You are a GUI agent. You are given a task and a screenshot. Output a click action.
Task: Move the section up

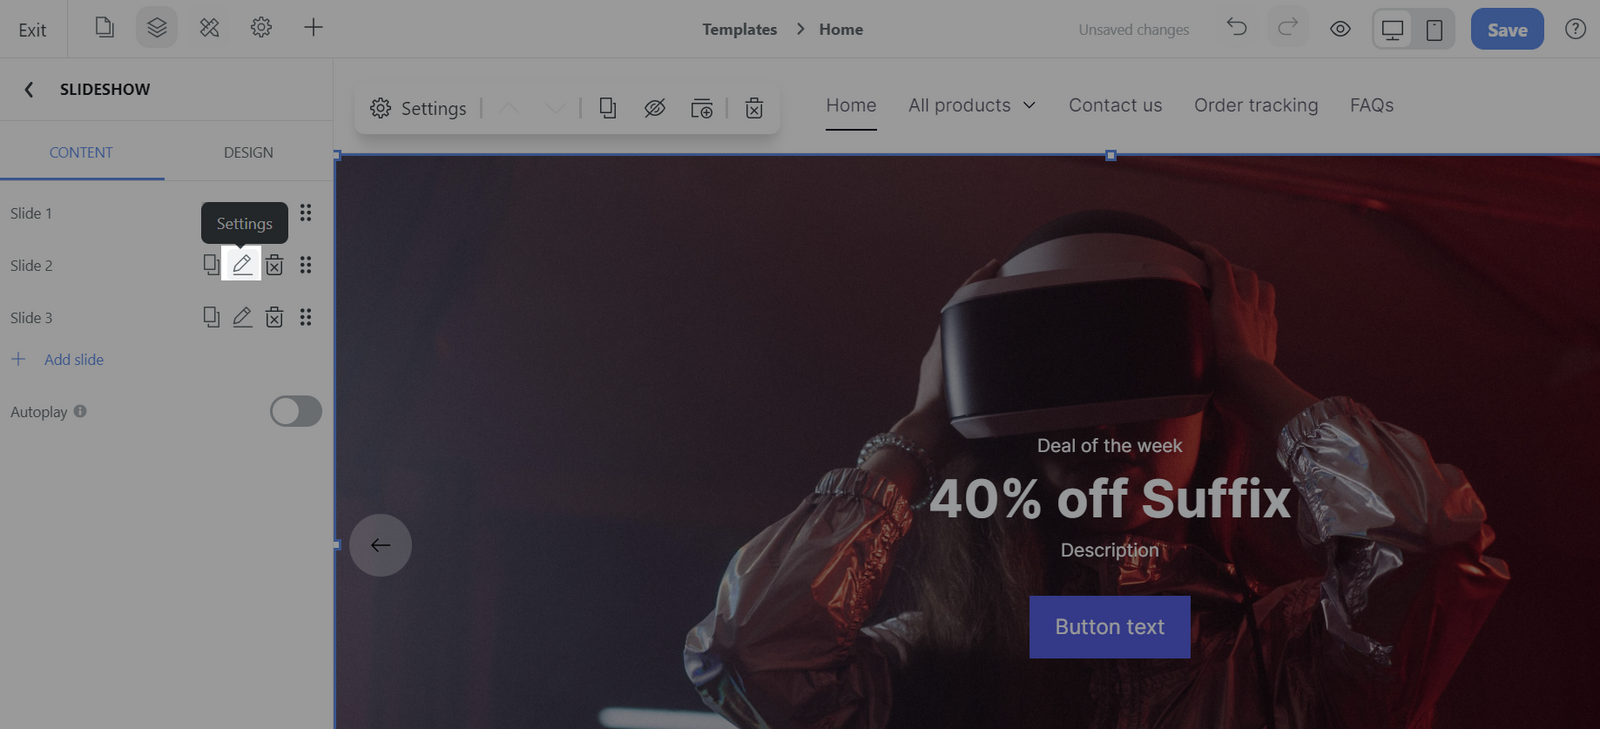pos(508,108)
